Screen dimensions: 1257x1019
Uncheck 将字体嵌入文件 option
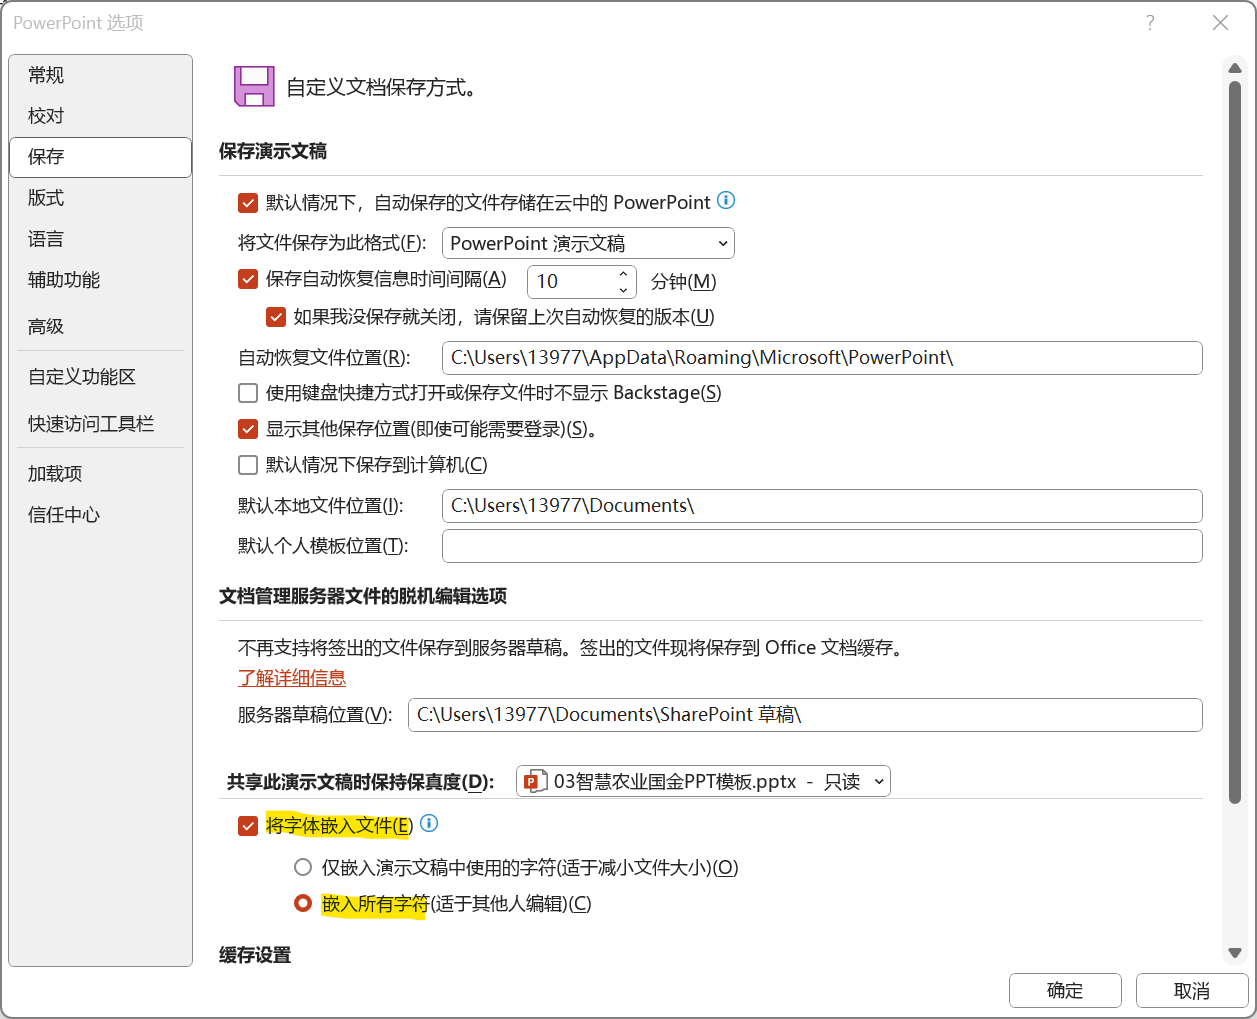click(x=247, y=826)
